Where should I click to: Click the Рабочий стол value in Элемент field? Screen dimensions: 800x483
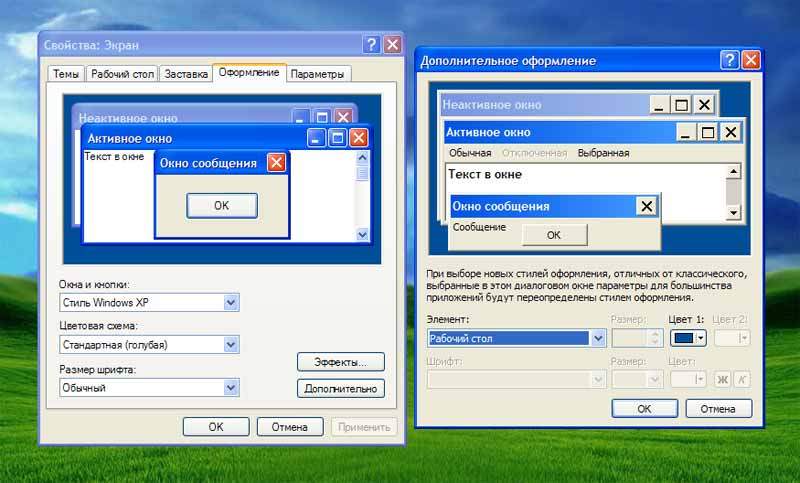click(461, 339)
